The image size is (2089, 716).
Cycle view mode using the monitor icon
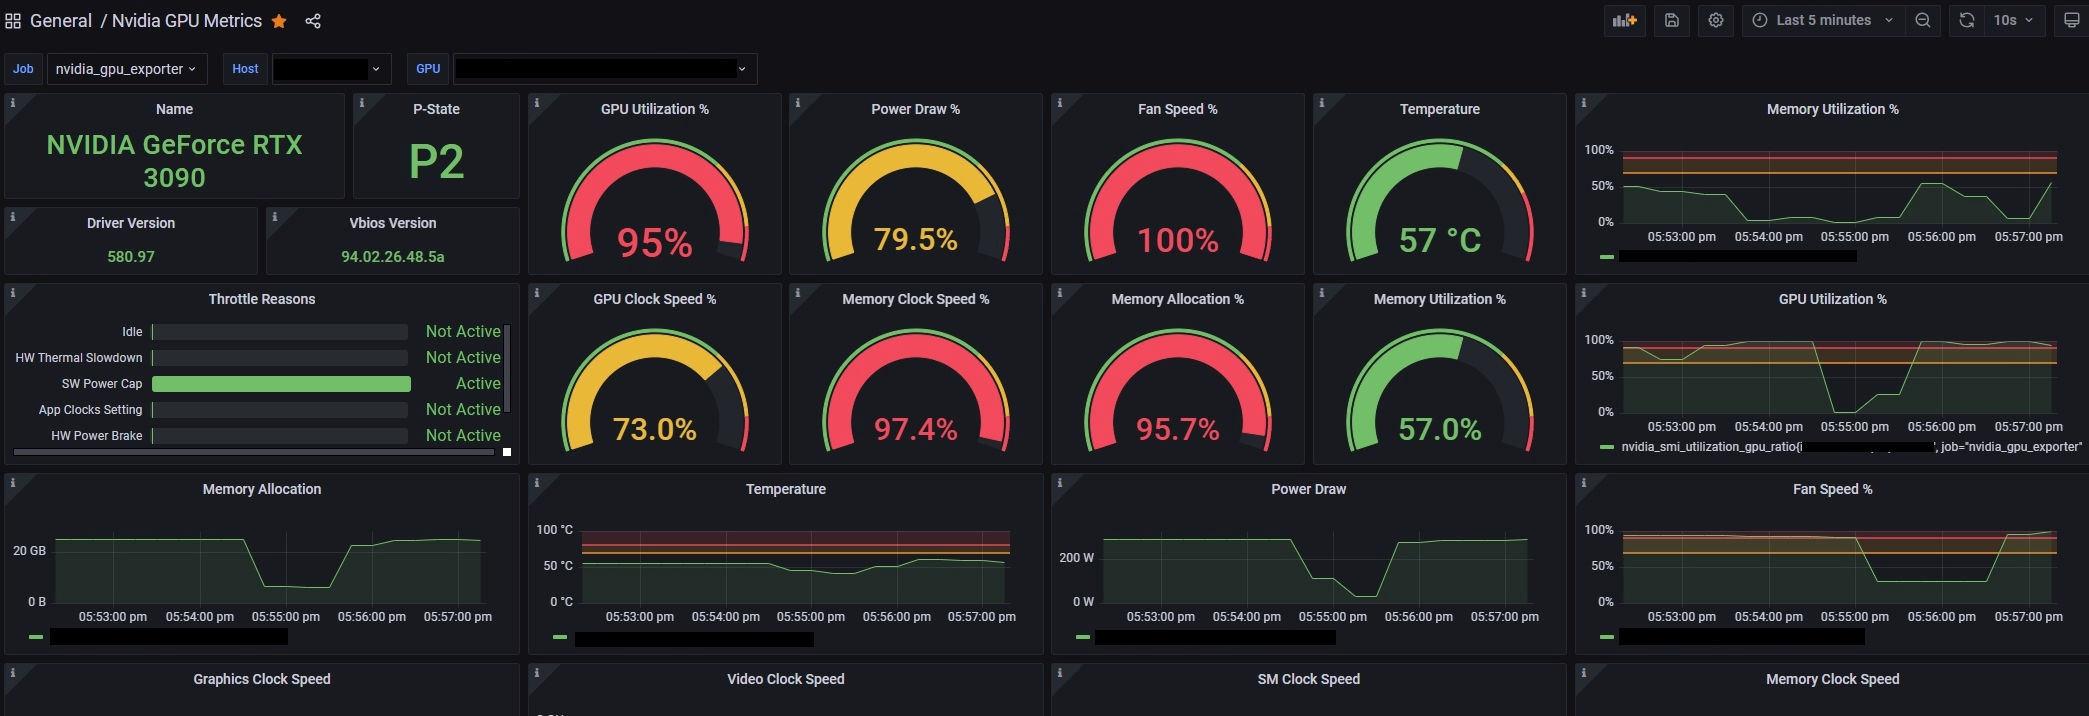(2072, 20)
